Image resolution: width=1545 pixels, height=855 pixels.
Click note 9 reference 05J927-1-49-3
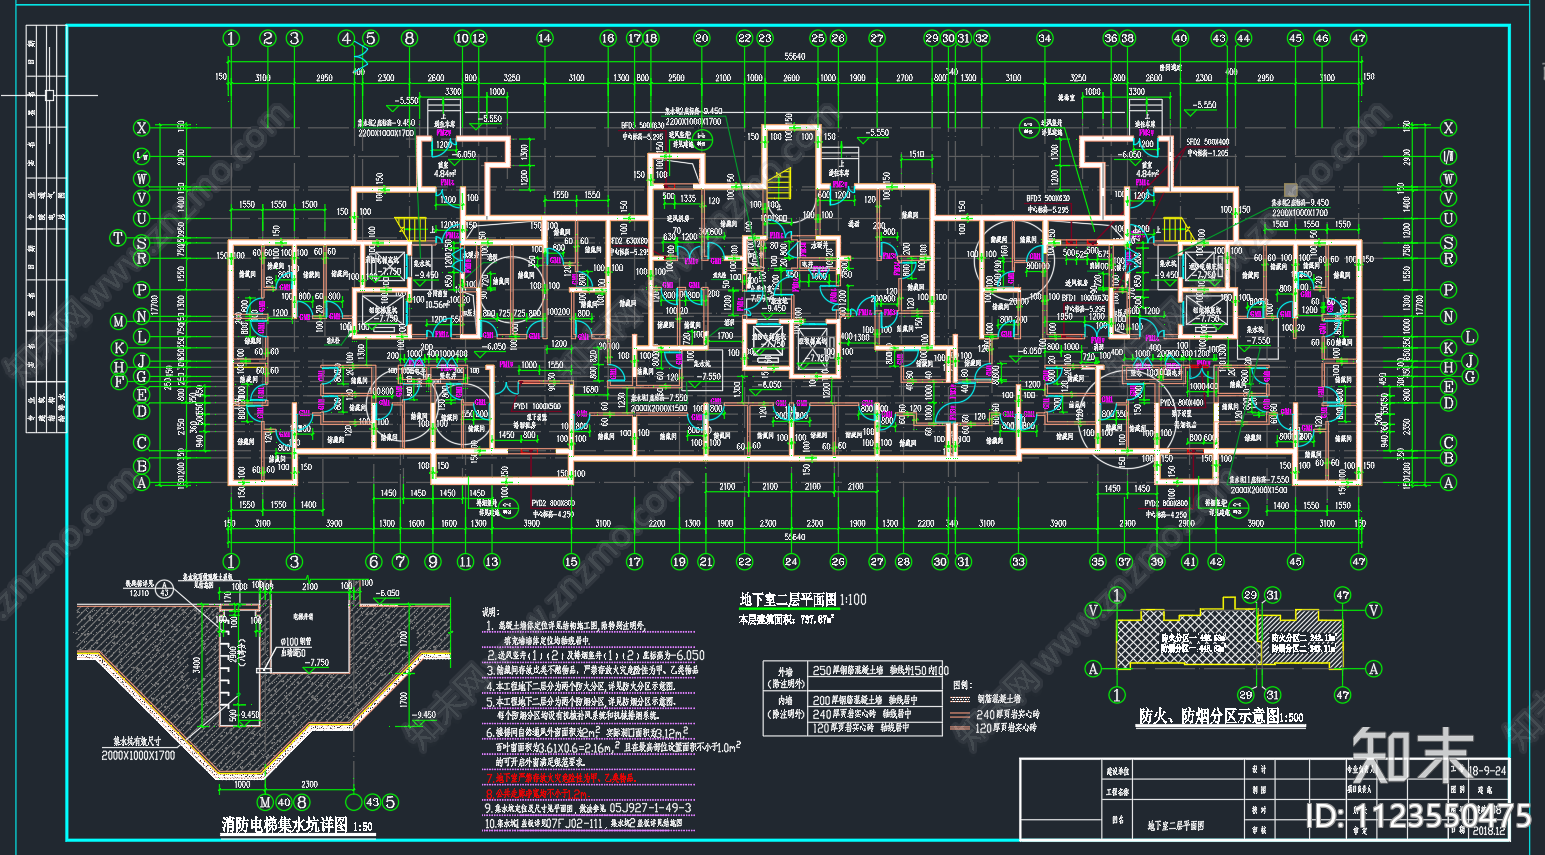coord(588,808)
